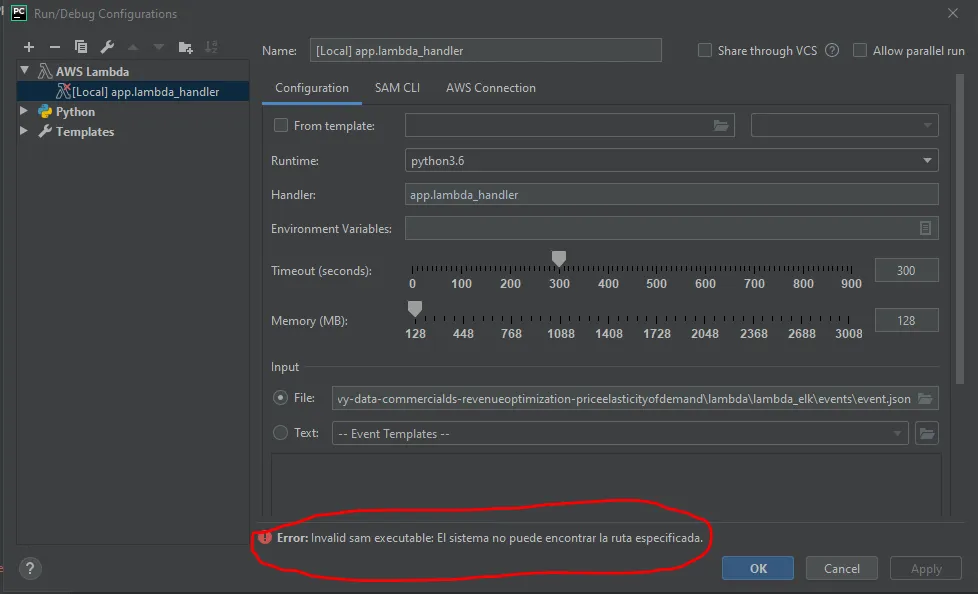Set timeout slider to 600 tick
The image size is (978, 594).
point(705,270)
